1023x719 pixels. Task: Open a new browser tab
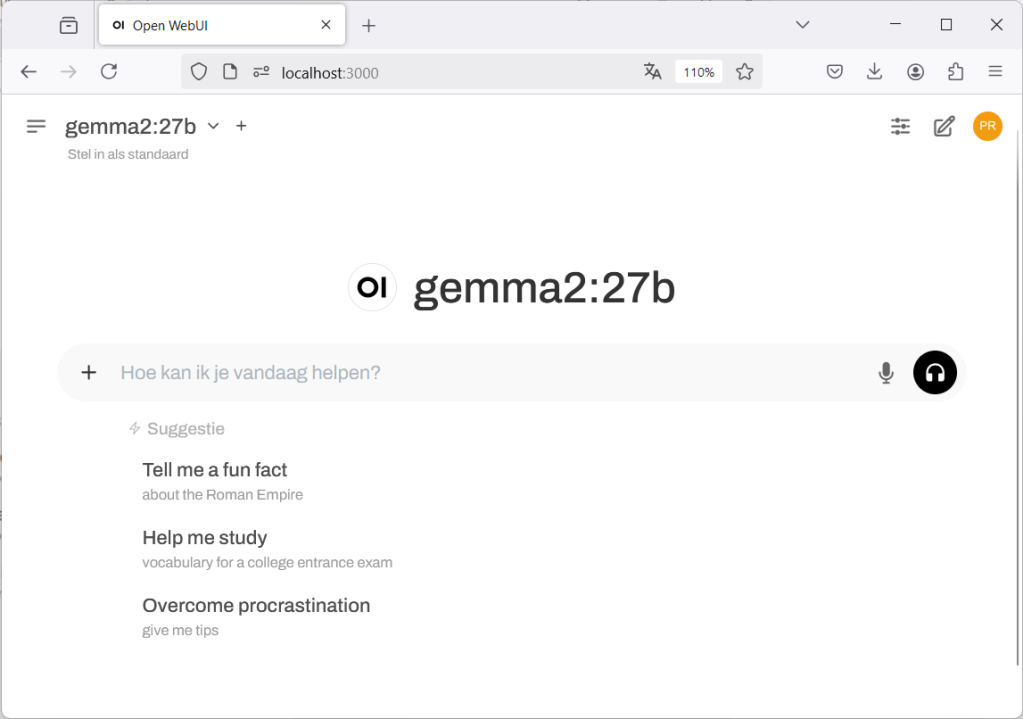click(368, 26)
